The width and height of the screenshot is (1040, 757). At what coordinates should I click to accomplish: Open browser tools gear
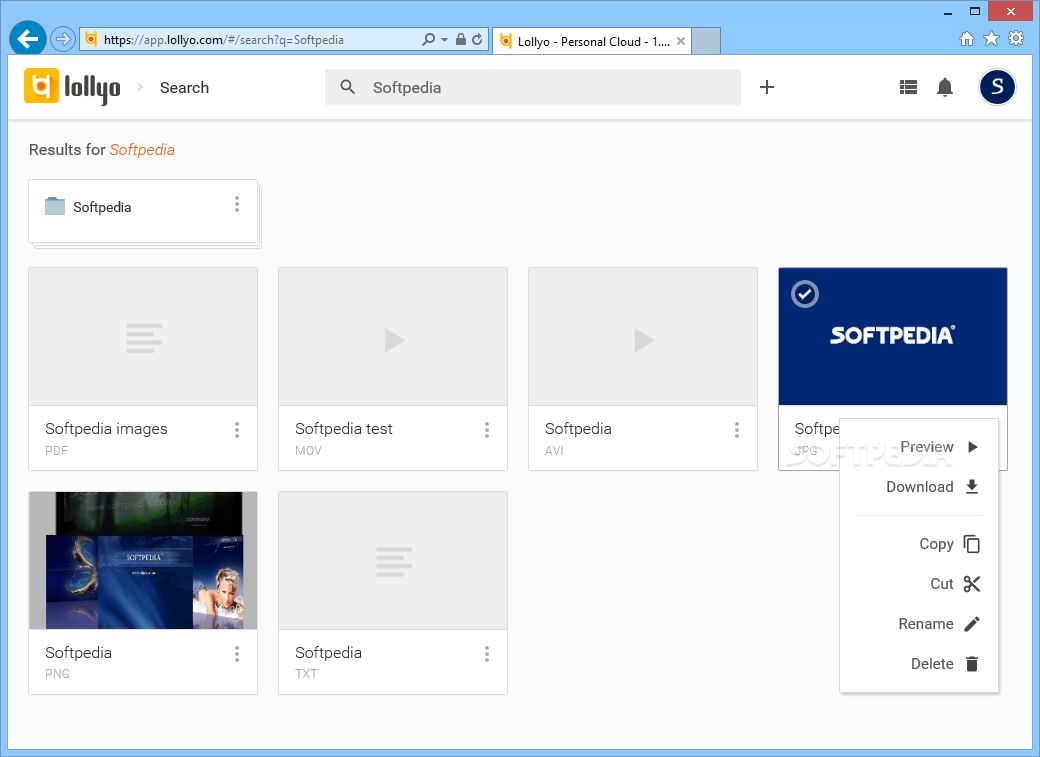[x=1016, y=38]
